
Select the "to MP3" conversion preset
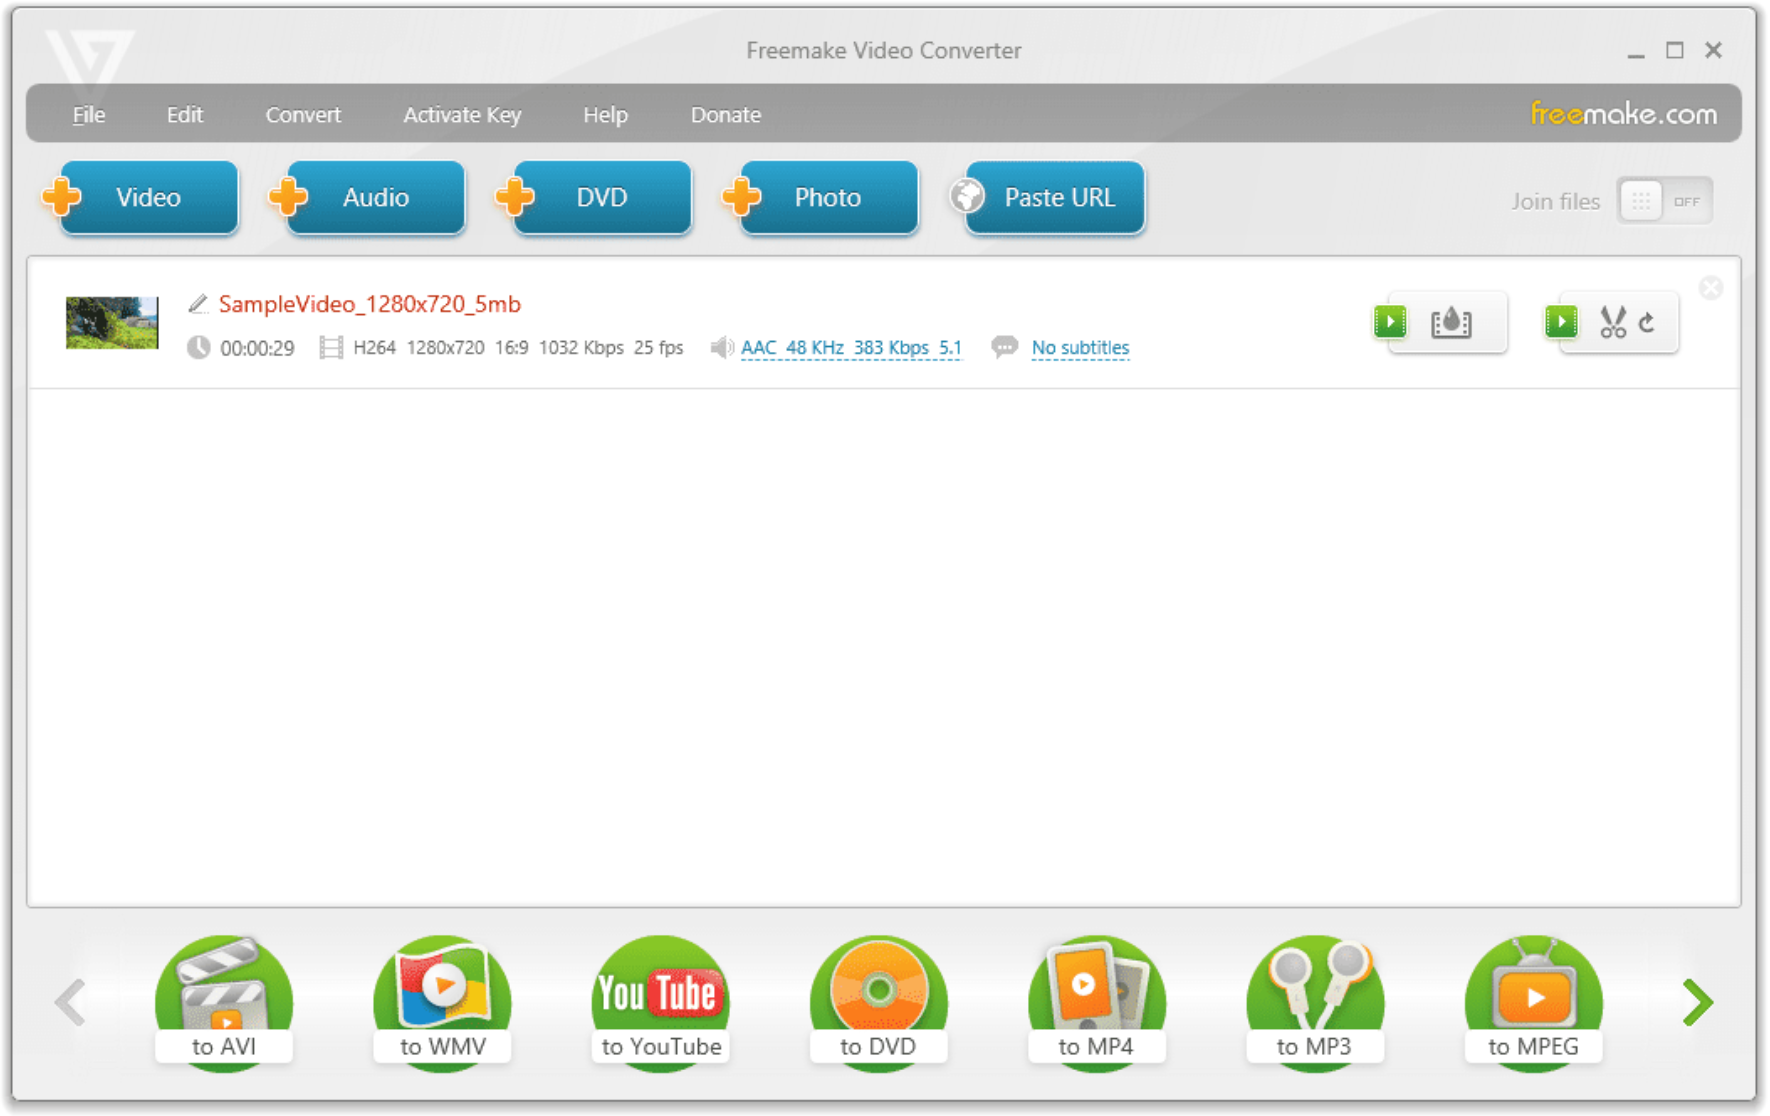[x=1314, y=1003]
